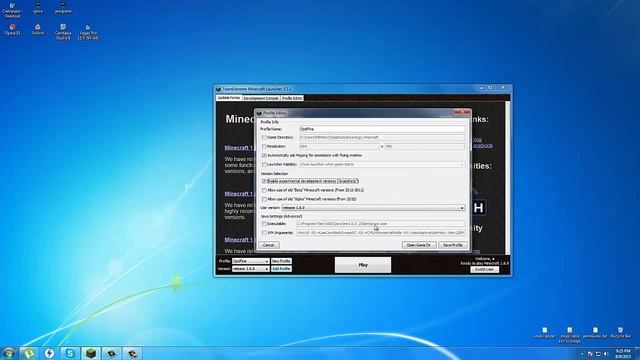Tick the Launcher Visibility checkbox
This screenshot has width=640, height=360.
pyautogui.click(x=264, y=164)
